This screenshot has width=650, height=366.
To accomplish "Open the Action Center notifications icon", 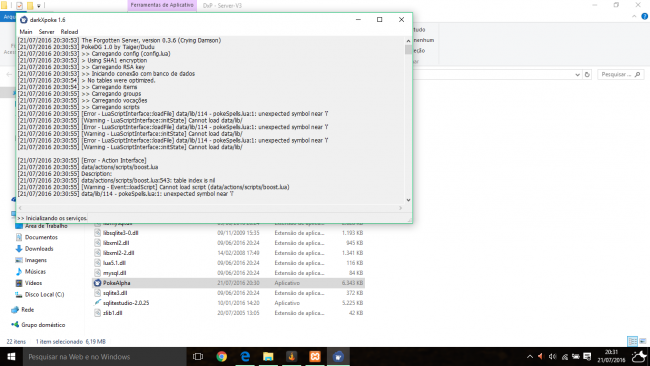I will point(587,357).
